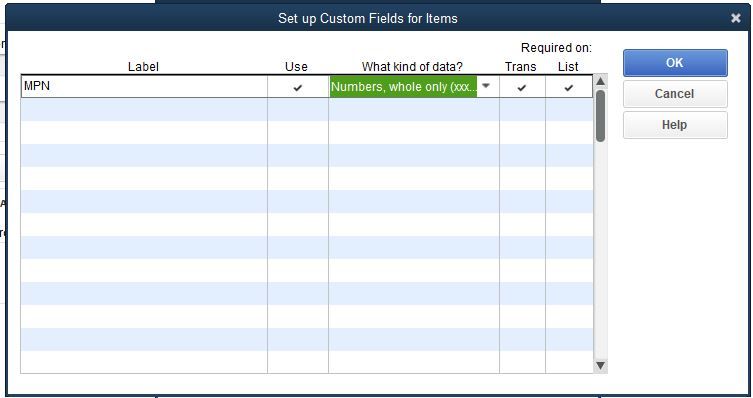Click the Required on: heading

click(x=556, y=48)
